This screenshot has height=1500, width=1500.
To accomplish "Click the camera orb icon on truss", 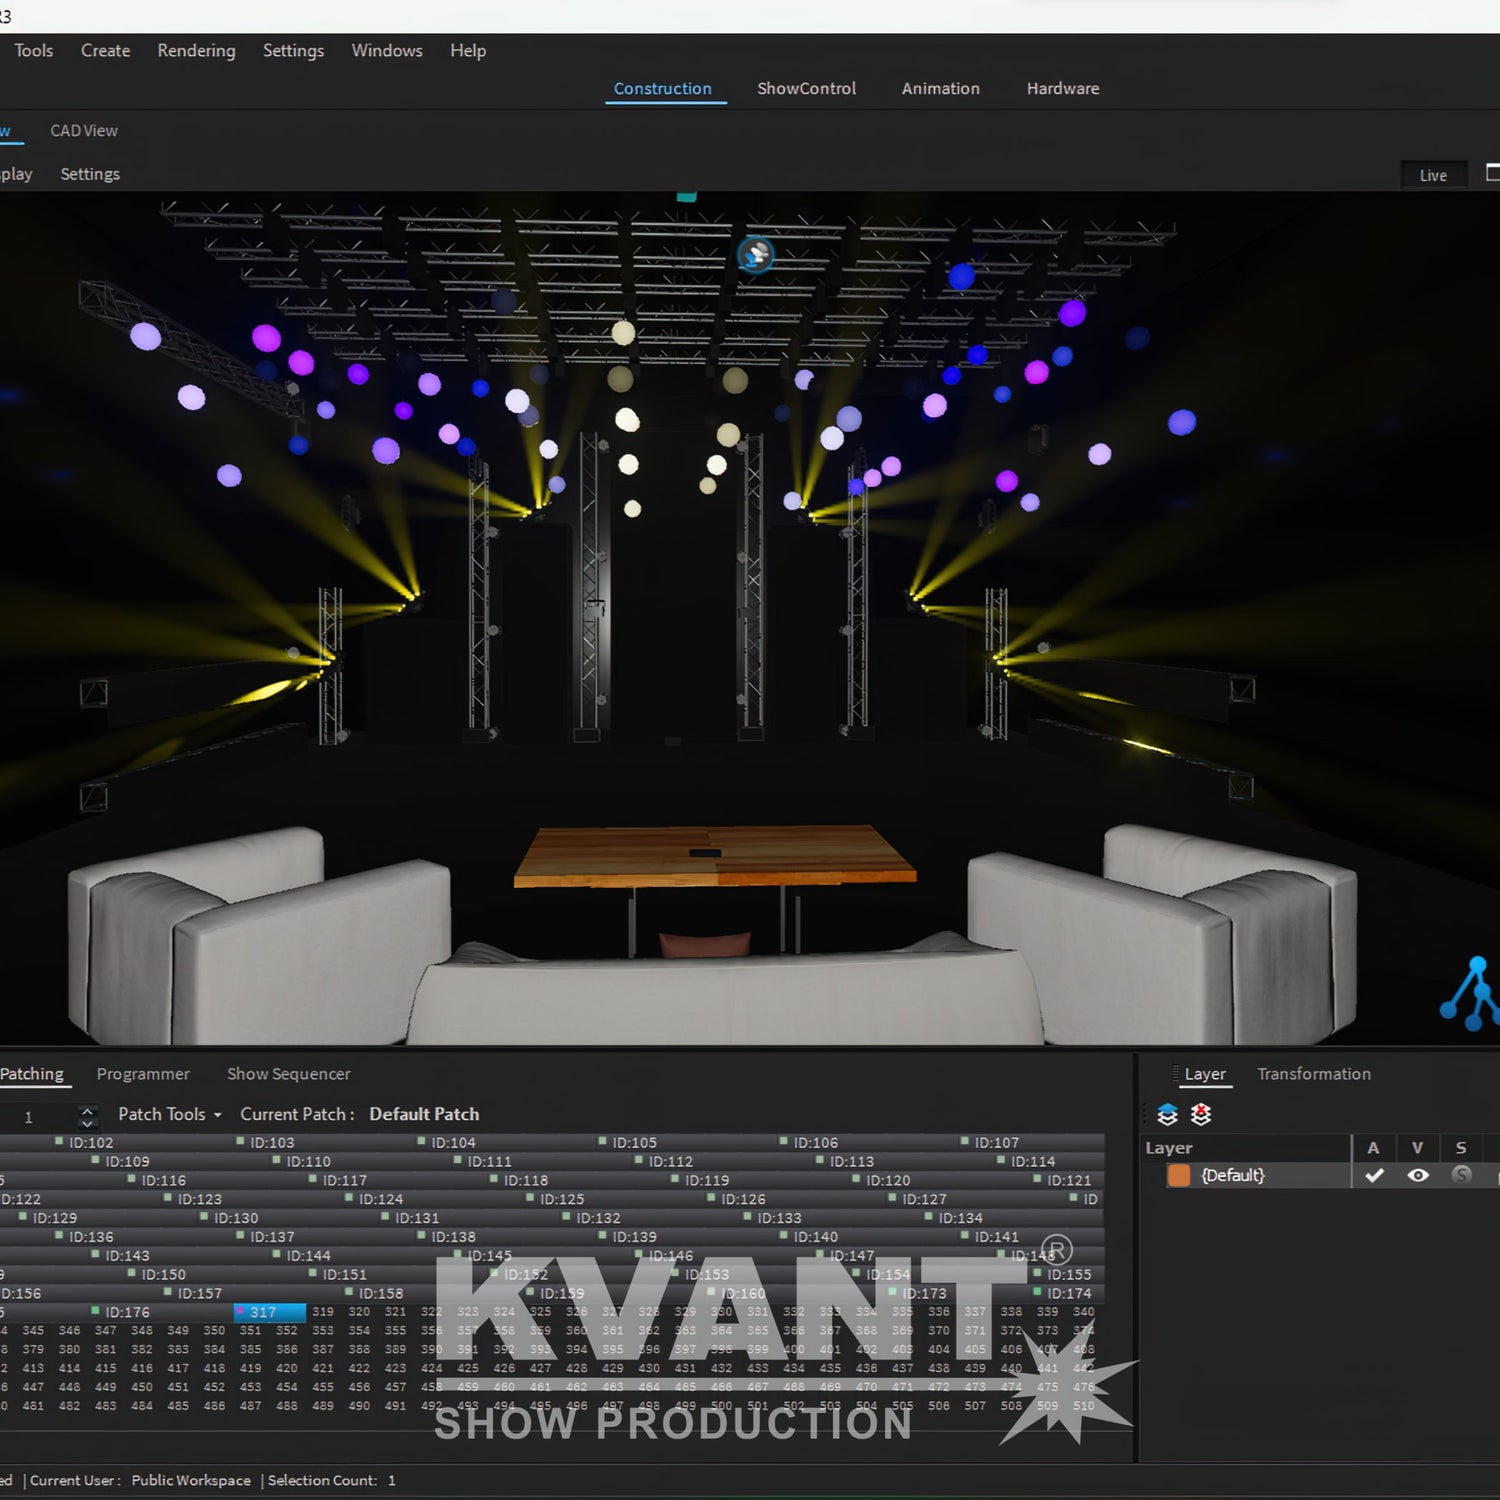I will click(755, 255).
